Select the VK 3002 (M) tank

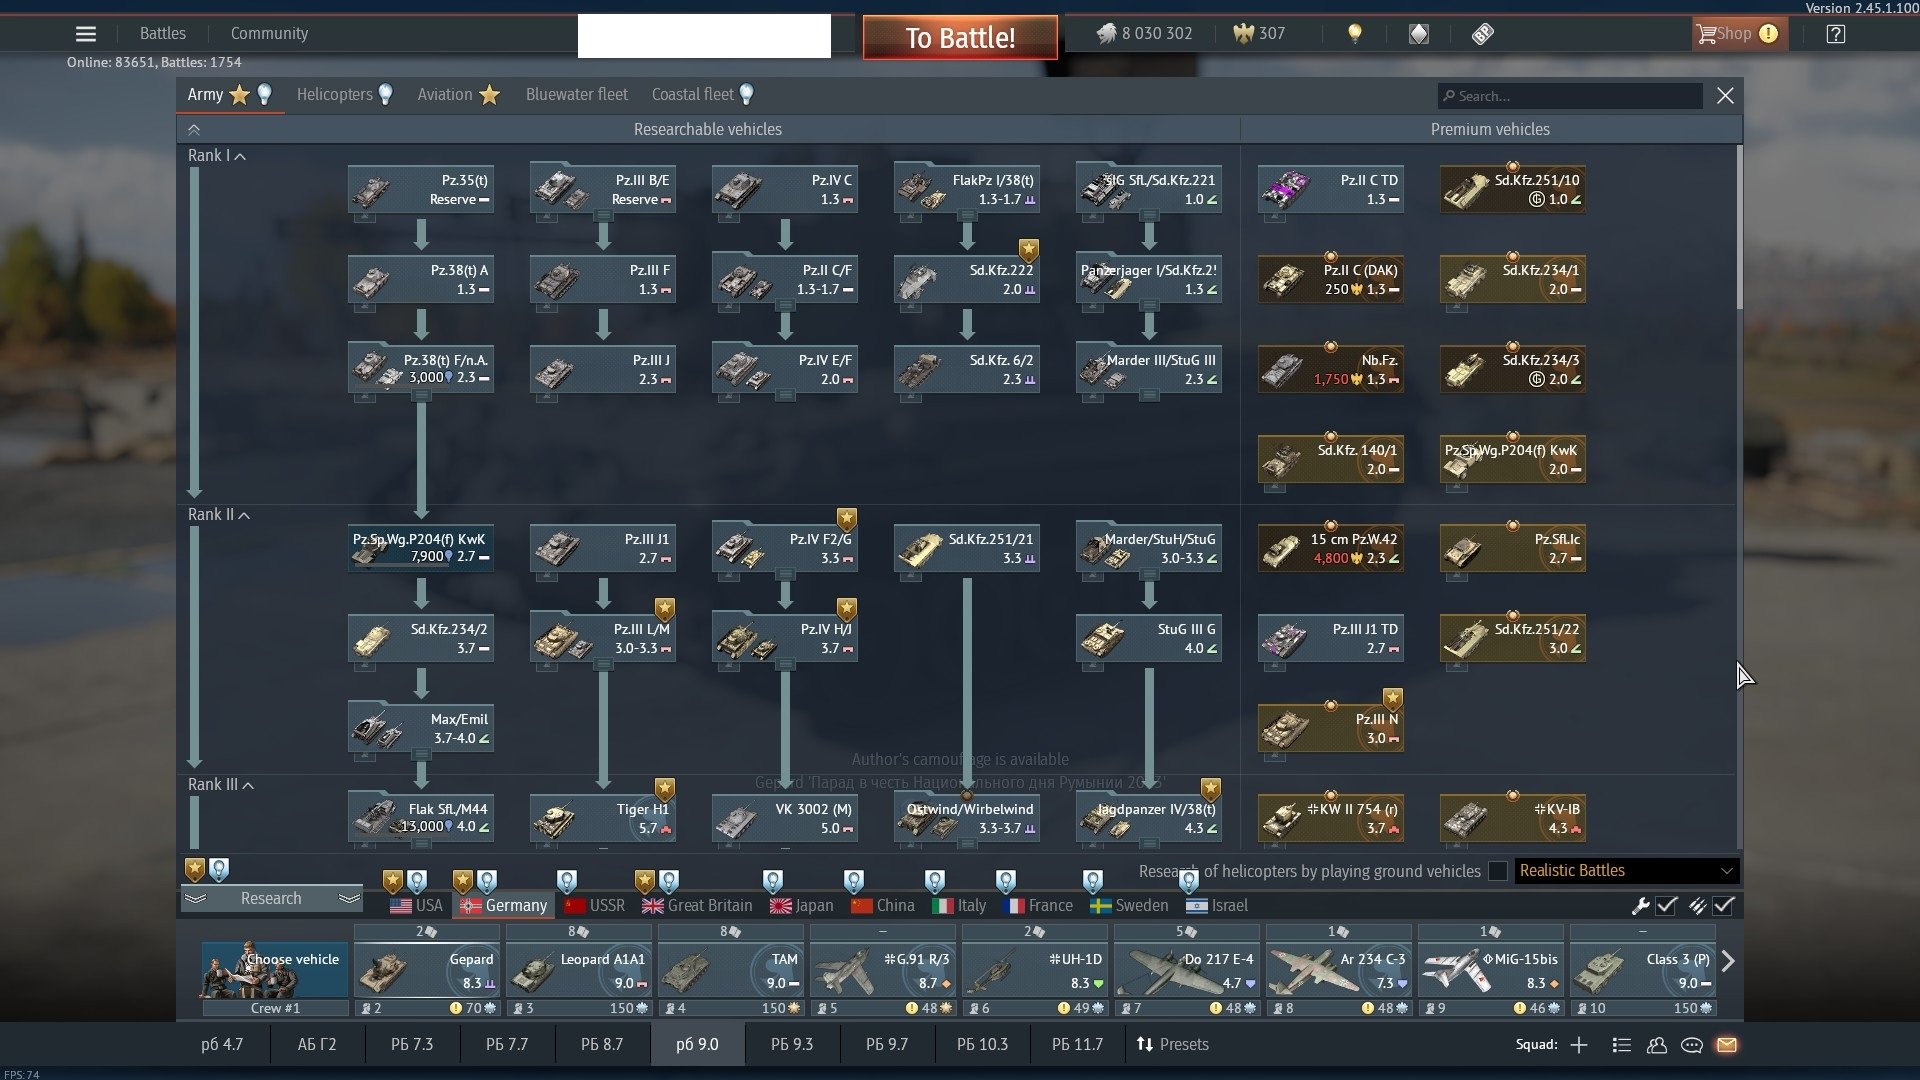[x=785, y=818]
